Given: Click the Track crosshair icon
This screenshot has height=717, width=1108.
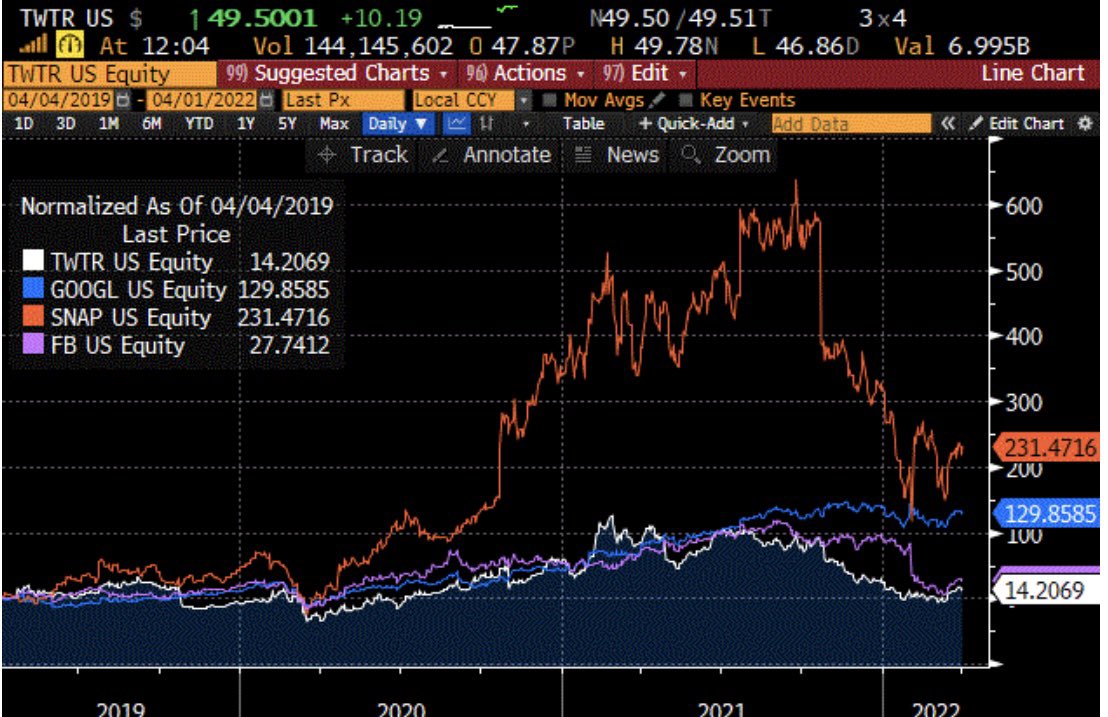Looking at the screenshot, I should click(326, 155).
